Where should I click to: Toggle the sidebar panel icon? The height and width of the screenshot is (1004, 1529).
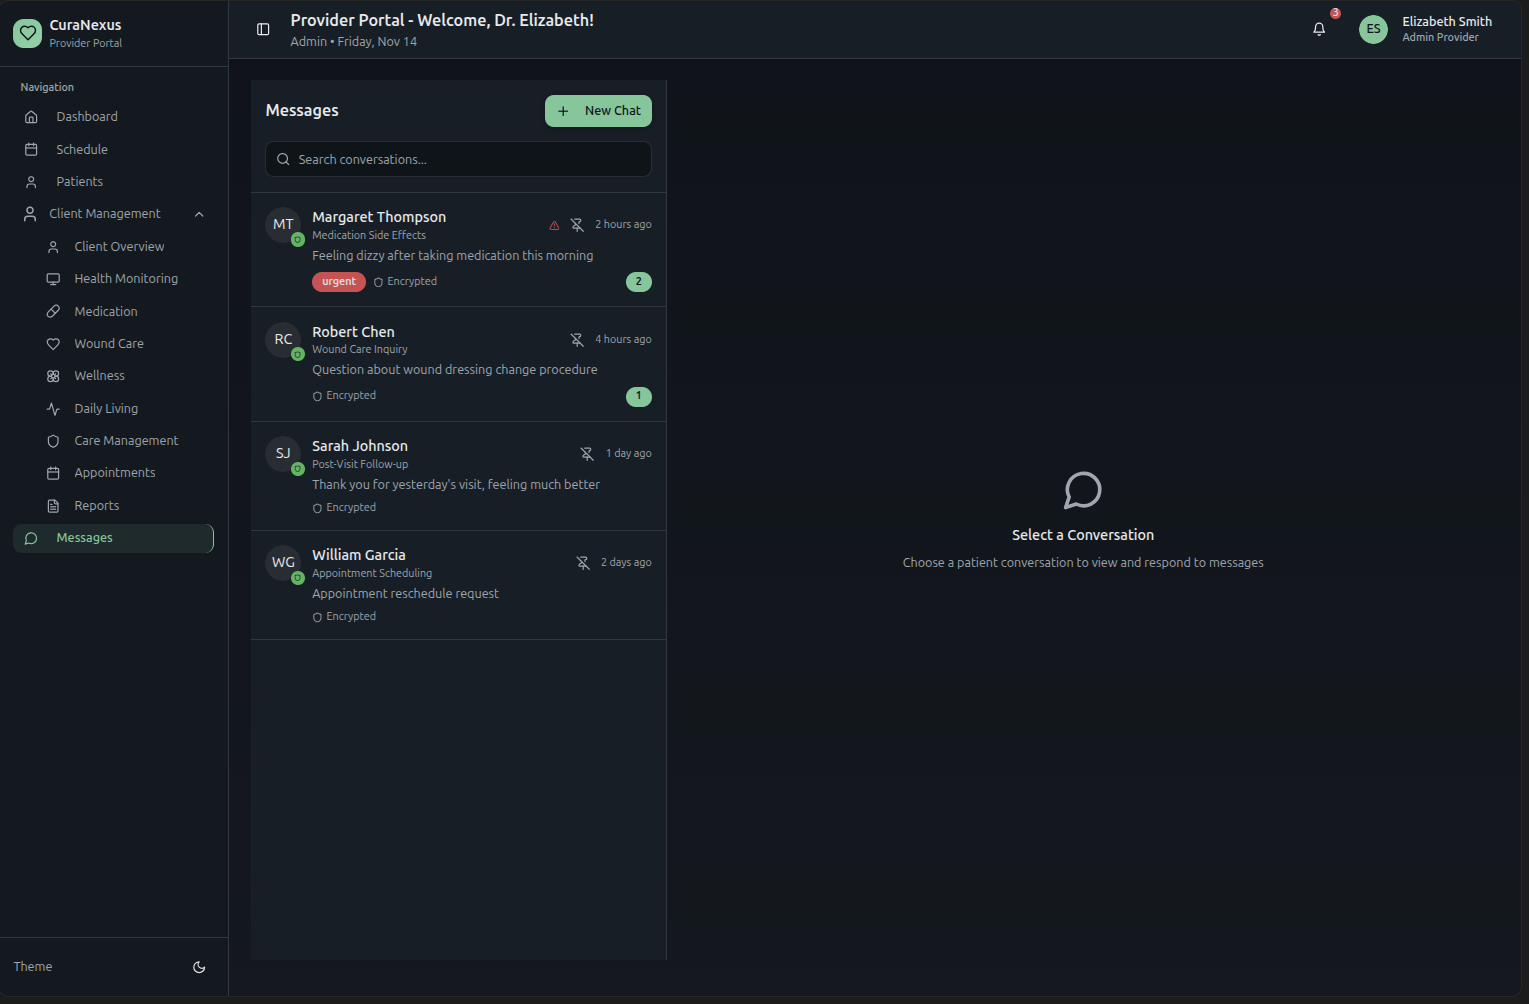point(263,30)
